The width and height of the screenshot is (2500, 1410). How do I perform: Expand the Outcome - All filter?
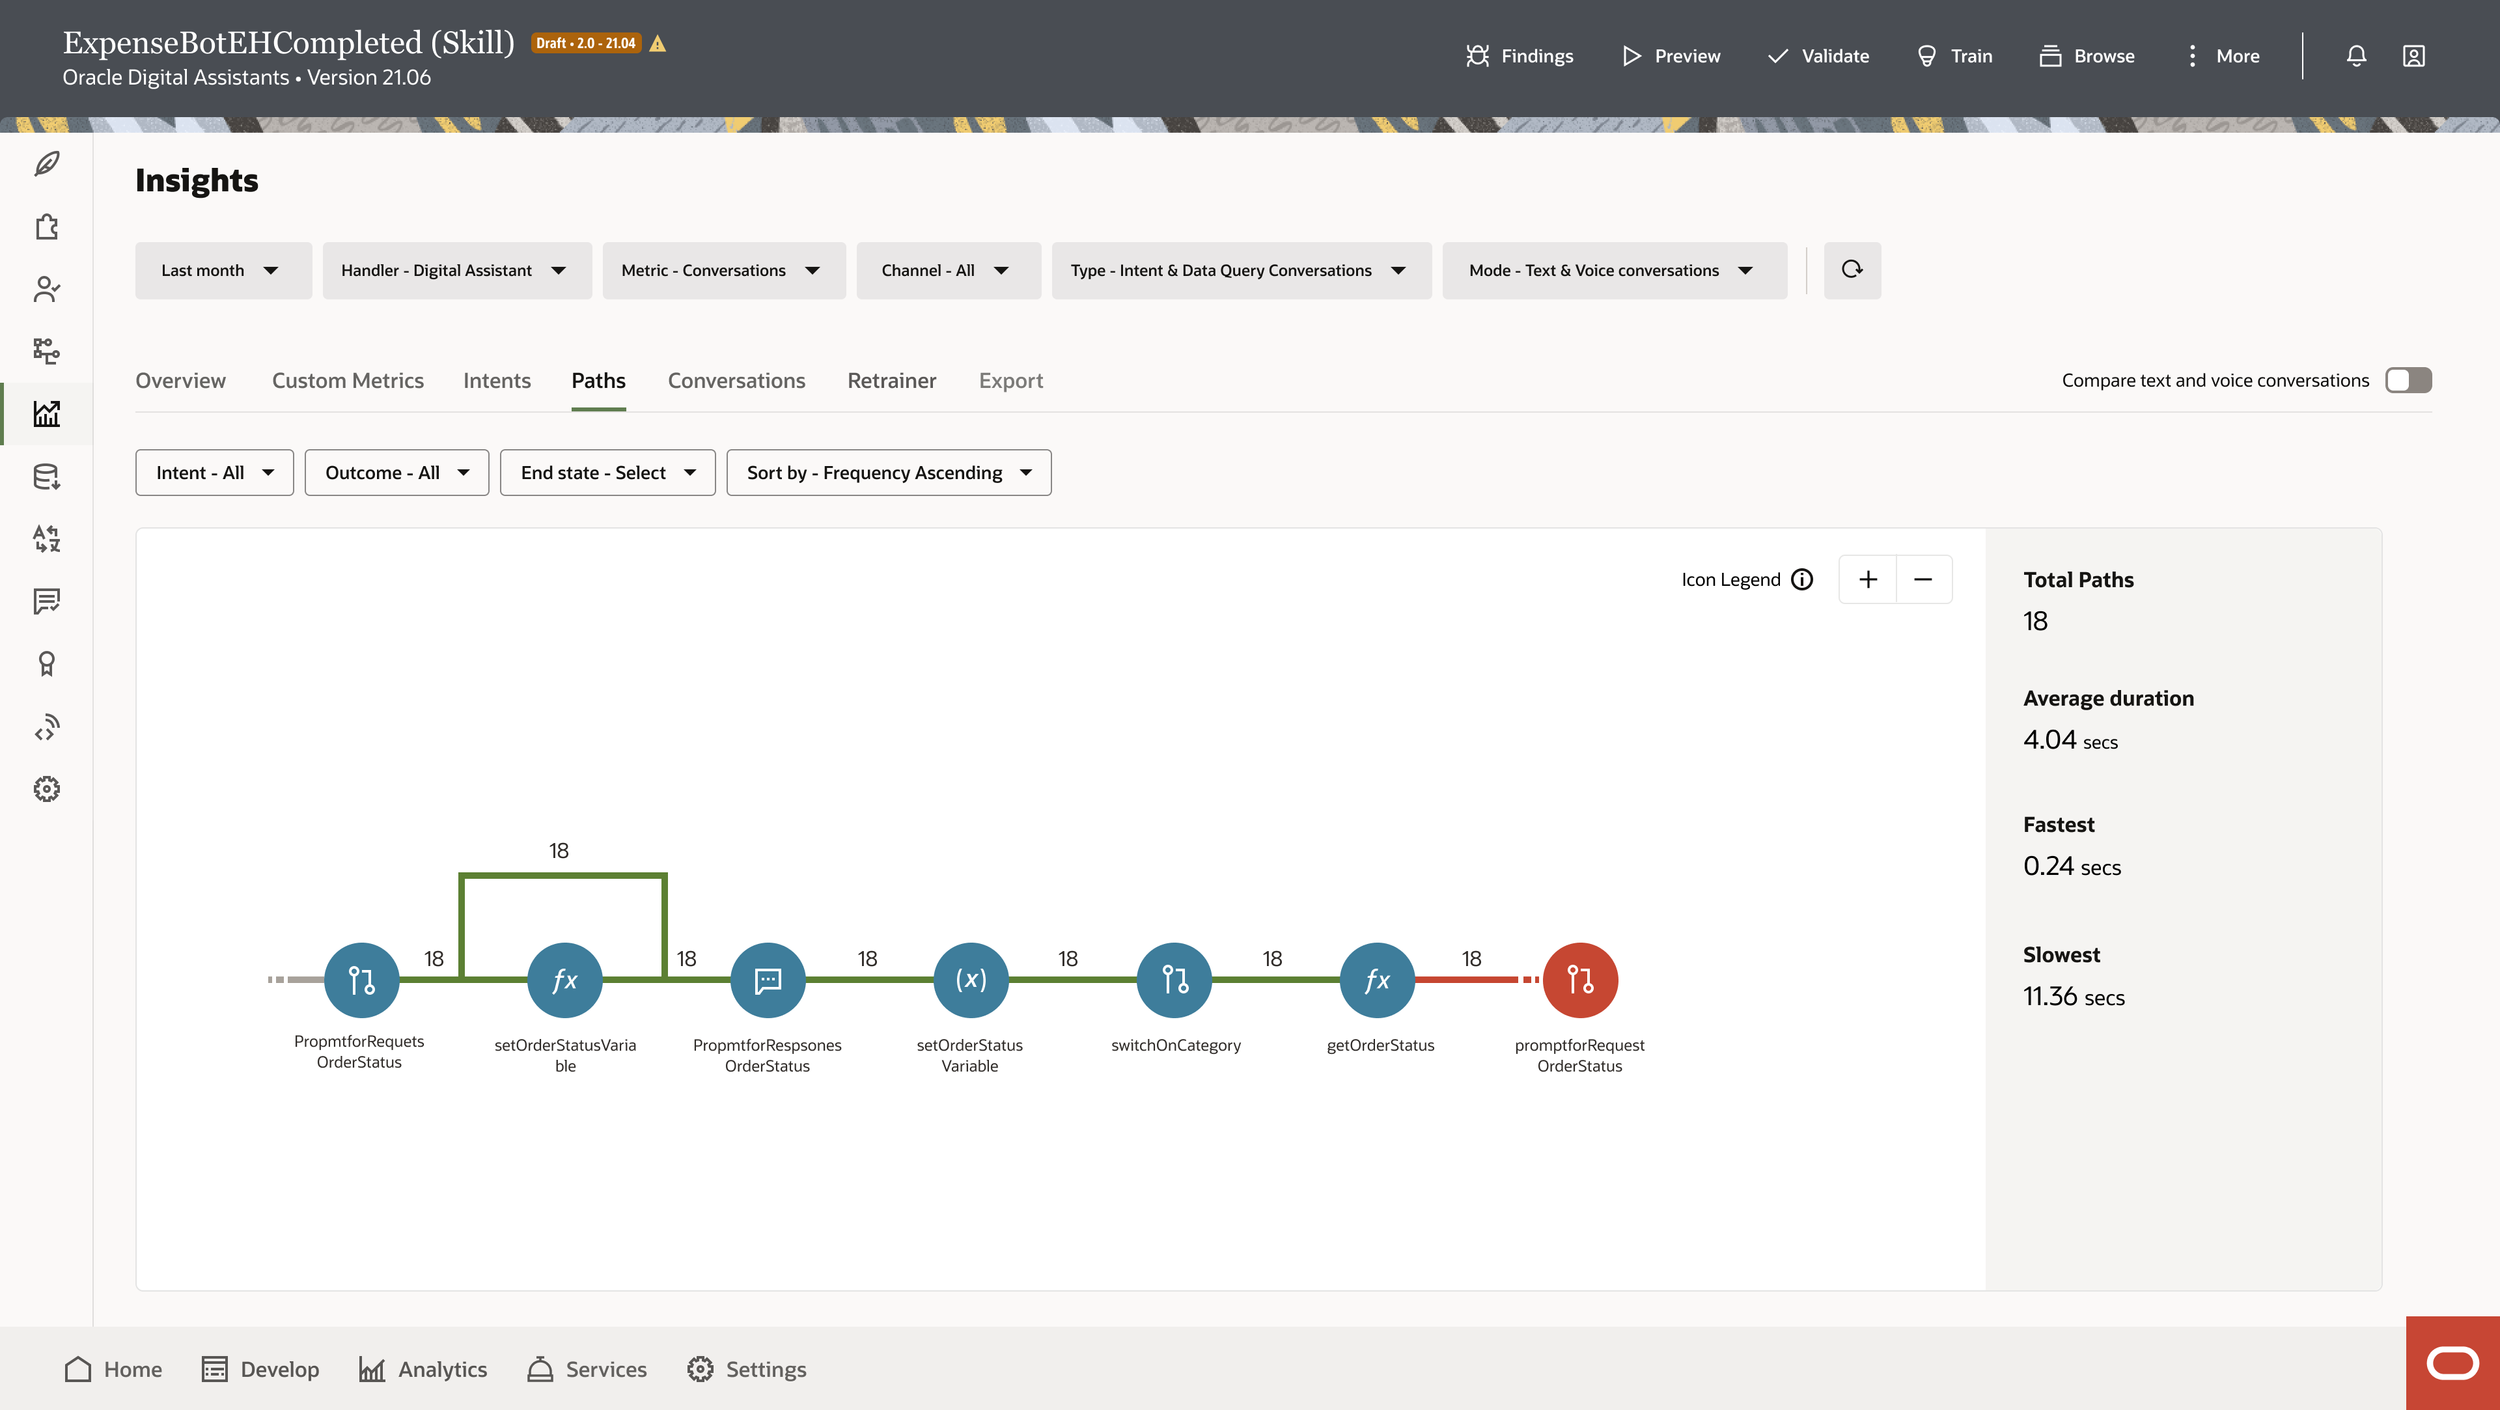click(396, 472)
